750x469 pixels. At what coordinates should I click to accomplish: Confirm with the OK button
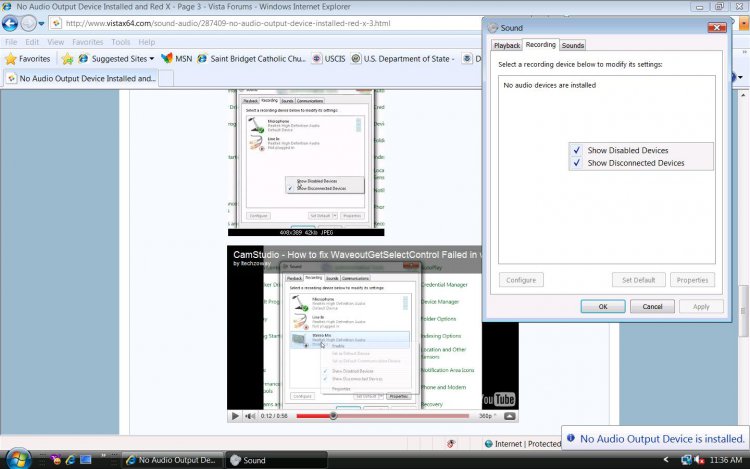point(603,306)
